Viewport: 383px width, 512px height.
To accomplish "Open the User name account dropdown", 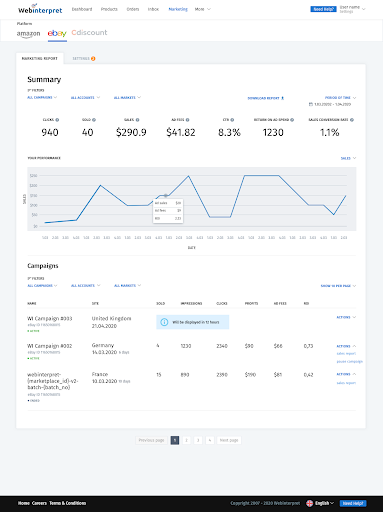I will point(352,9).
